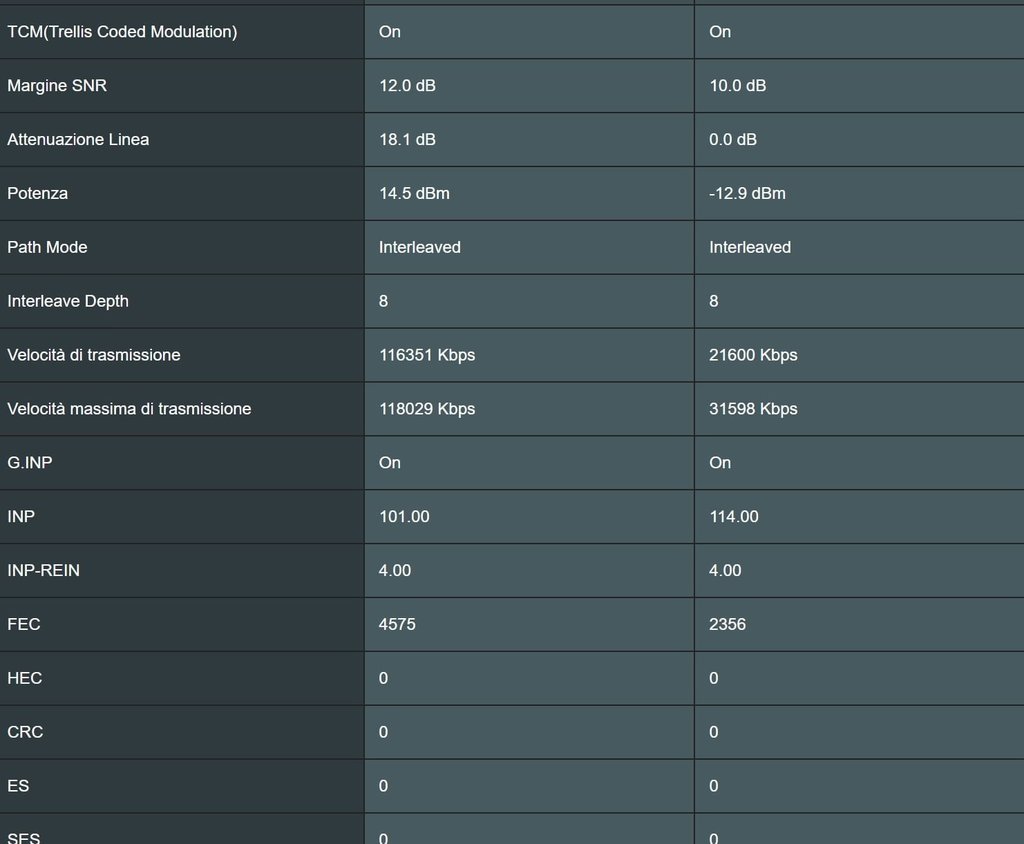Click the 'Interleave Depth' label
Image resolution: width=1024 pixels, height=844 pixels.
coord(68,301)
